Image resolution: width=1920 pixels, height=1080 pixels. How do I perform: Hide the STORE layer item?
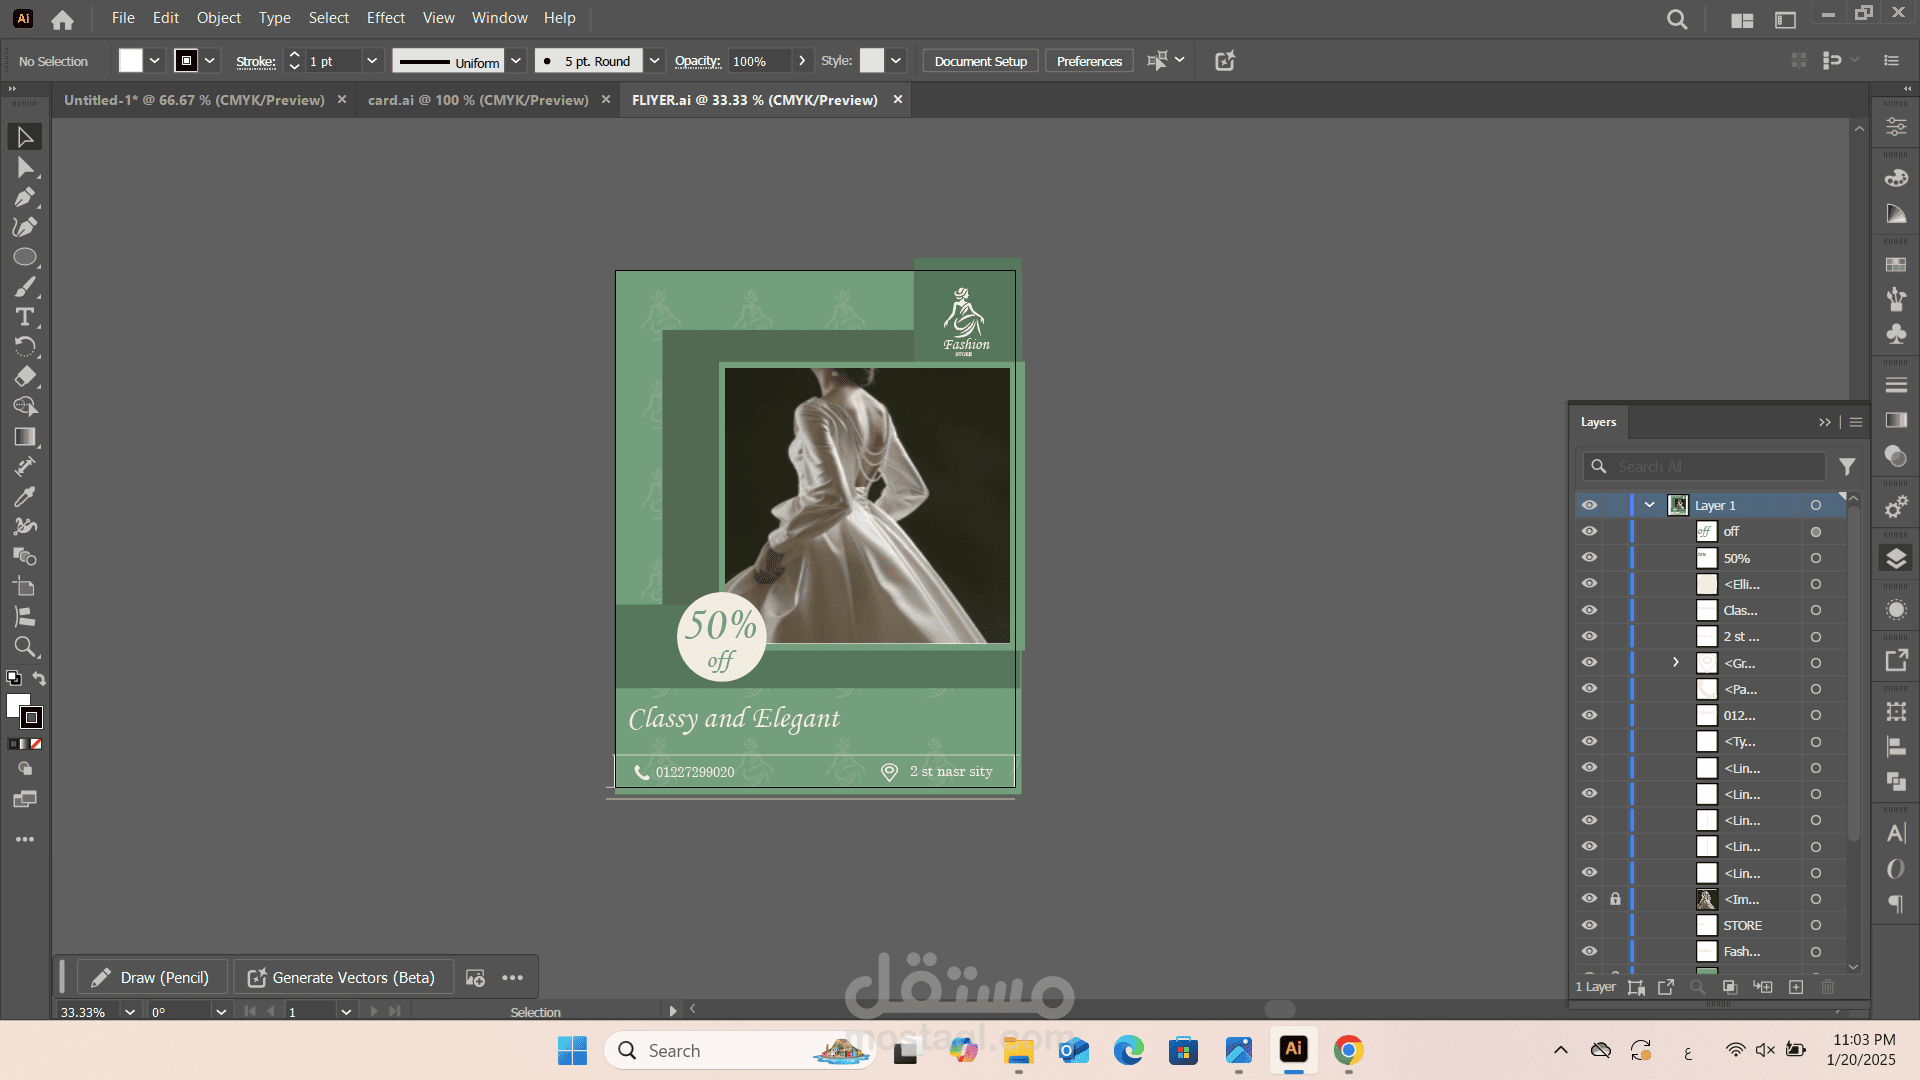pos(1589,925)
